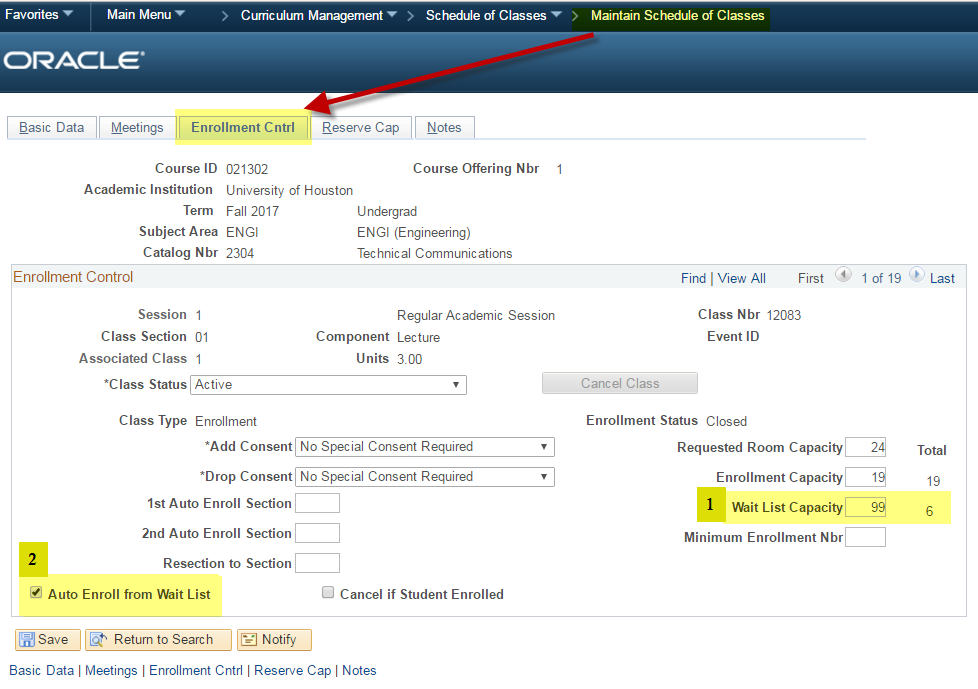Click the Wait List Capacity field
The height and width of the screenshot is (689, 978).
click(x=865, y=507)
